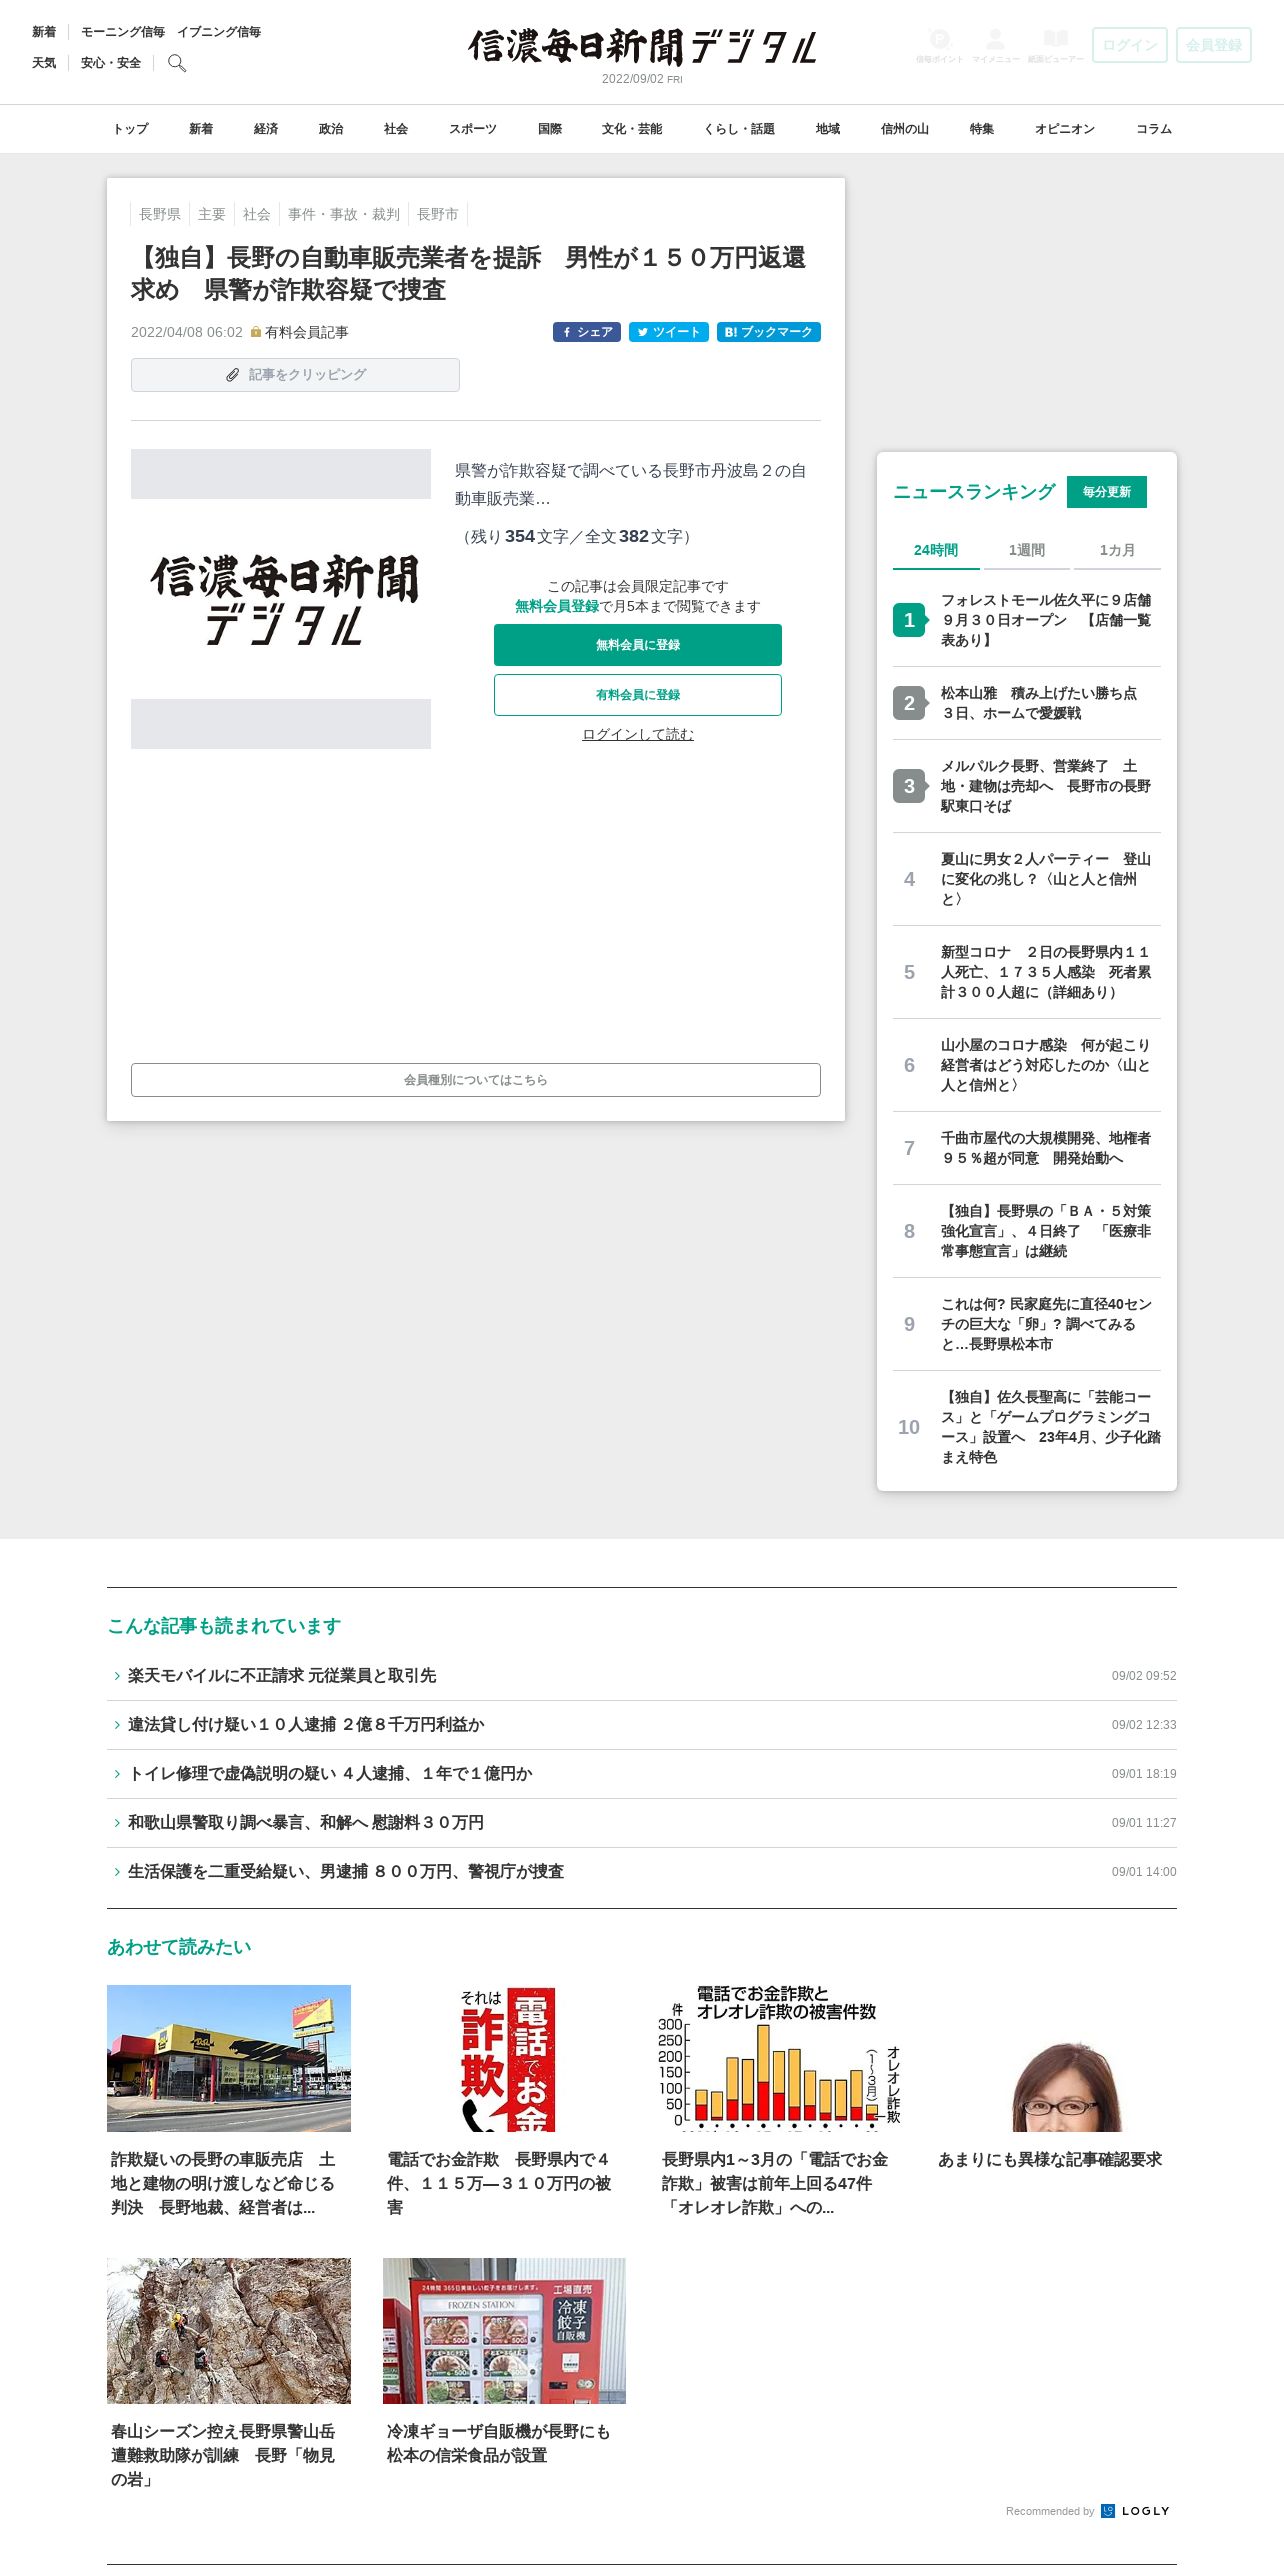Screen dimensions: 1284x2568
Task: Tweet the article with ツイート button
Action: [669, 332]
